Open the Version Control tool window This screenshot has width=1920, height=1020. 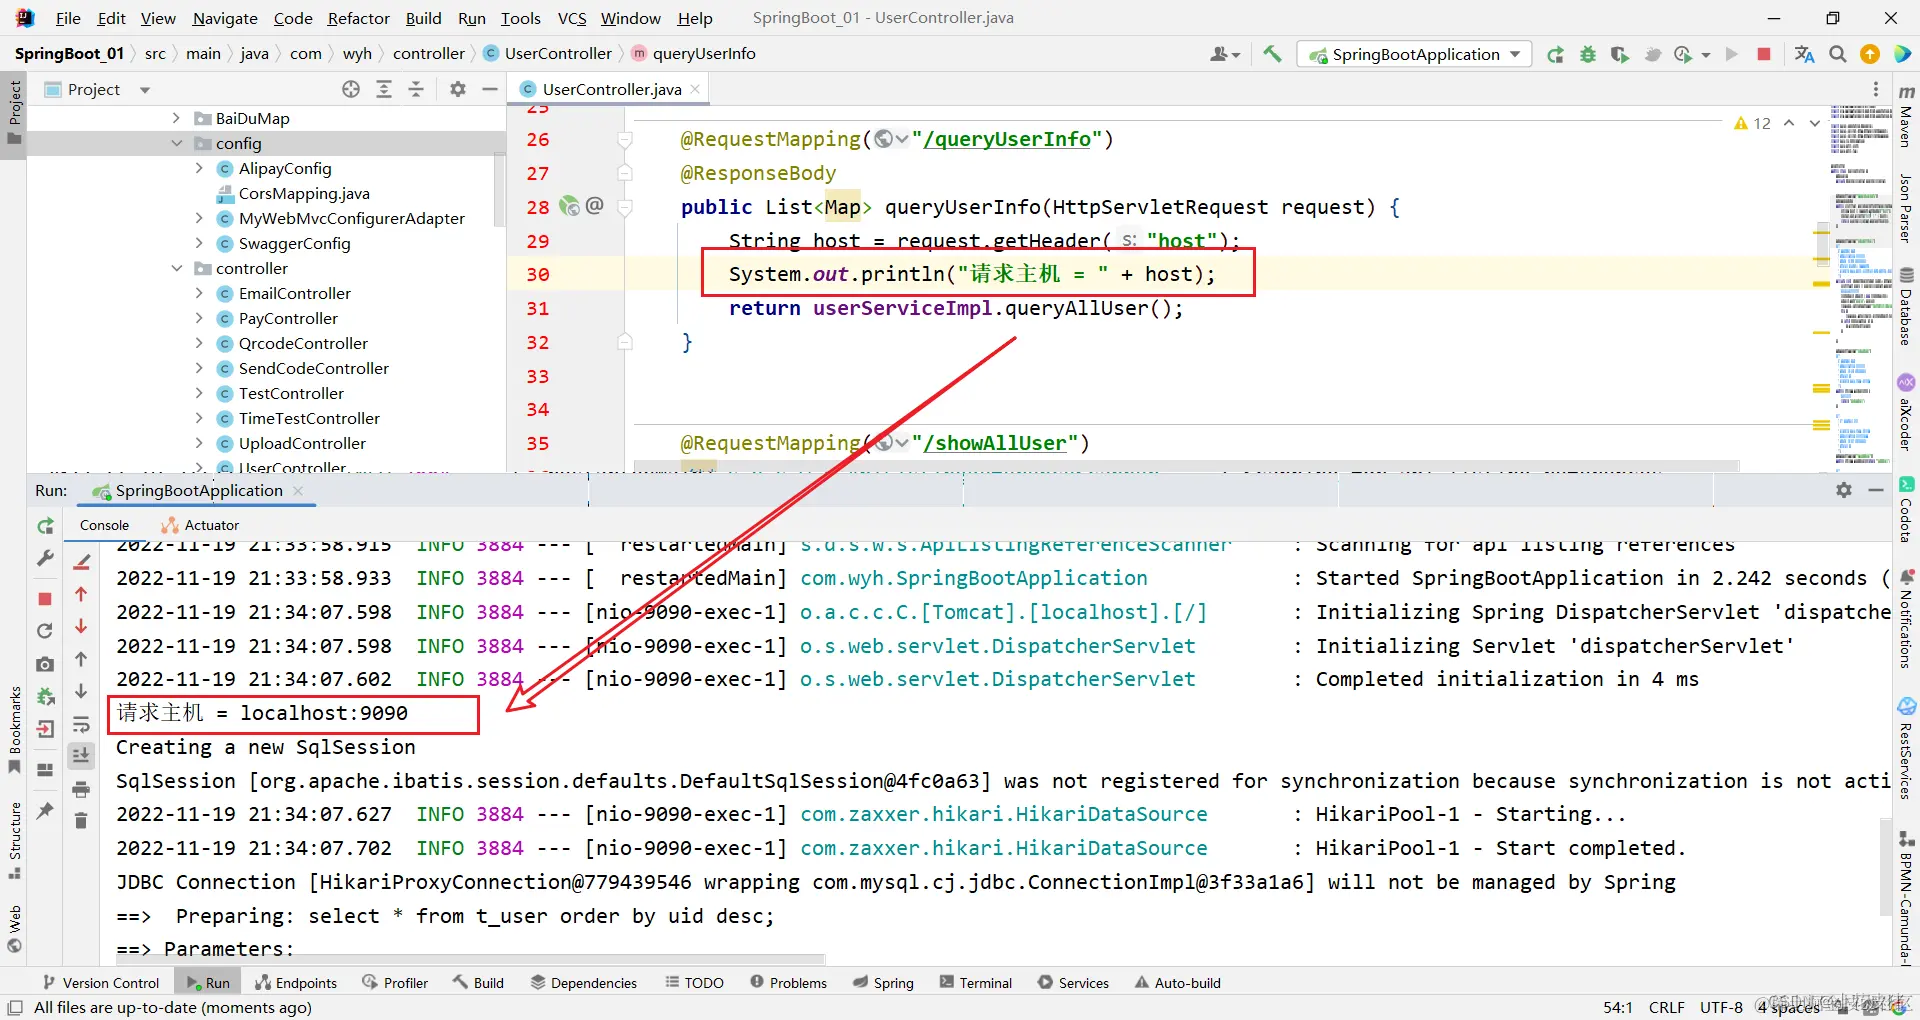(101, 983)
